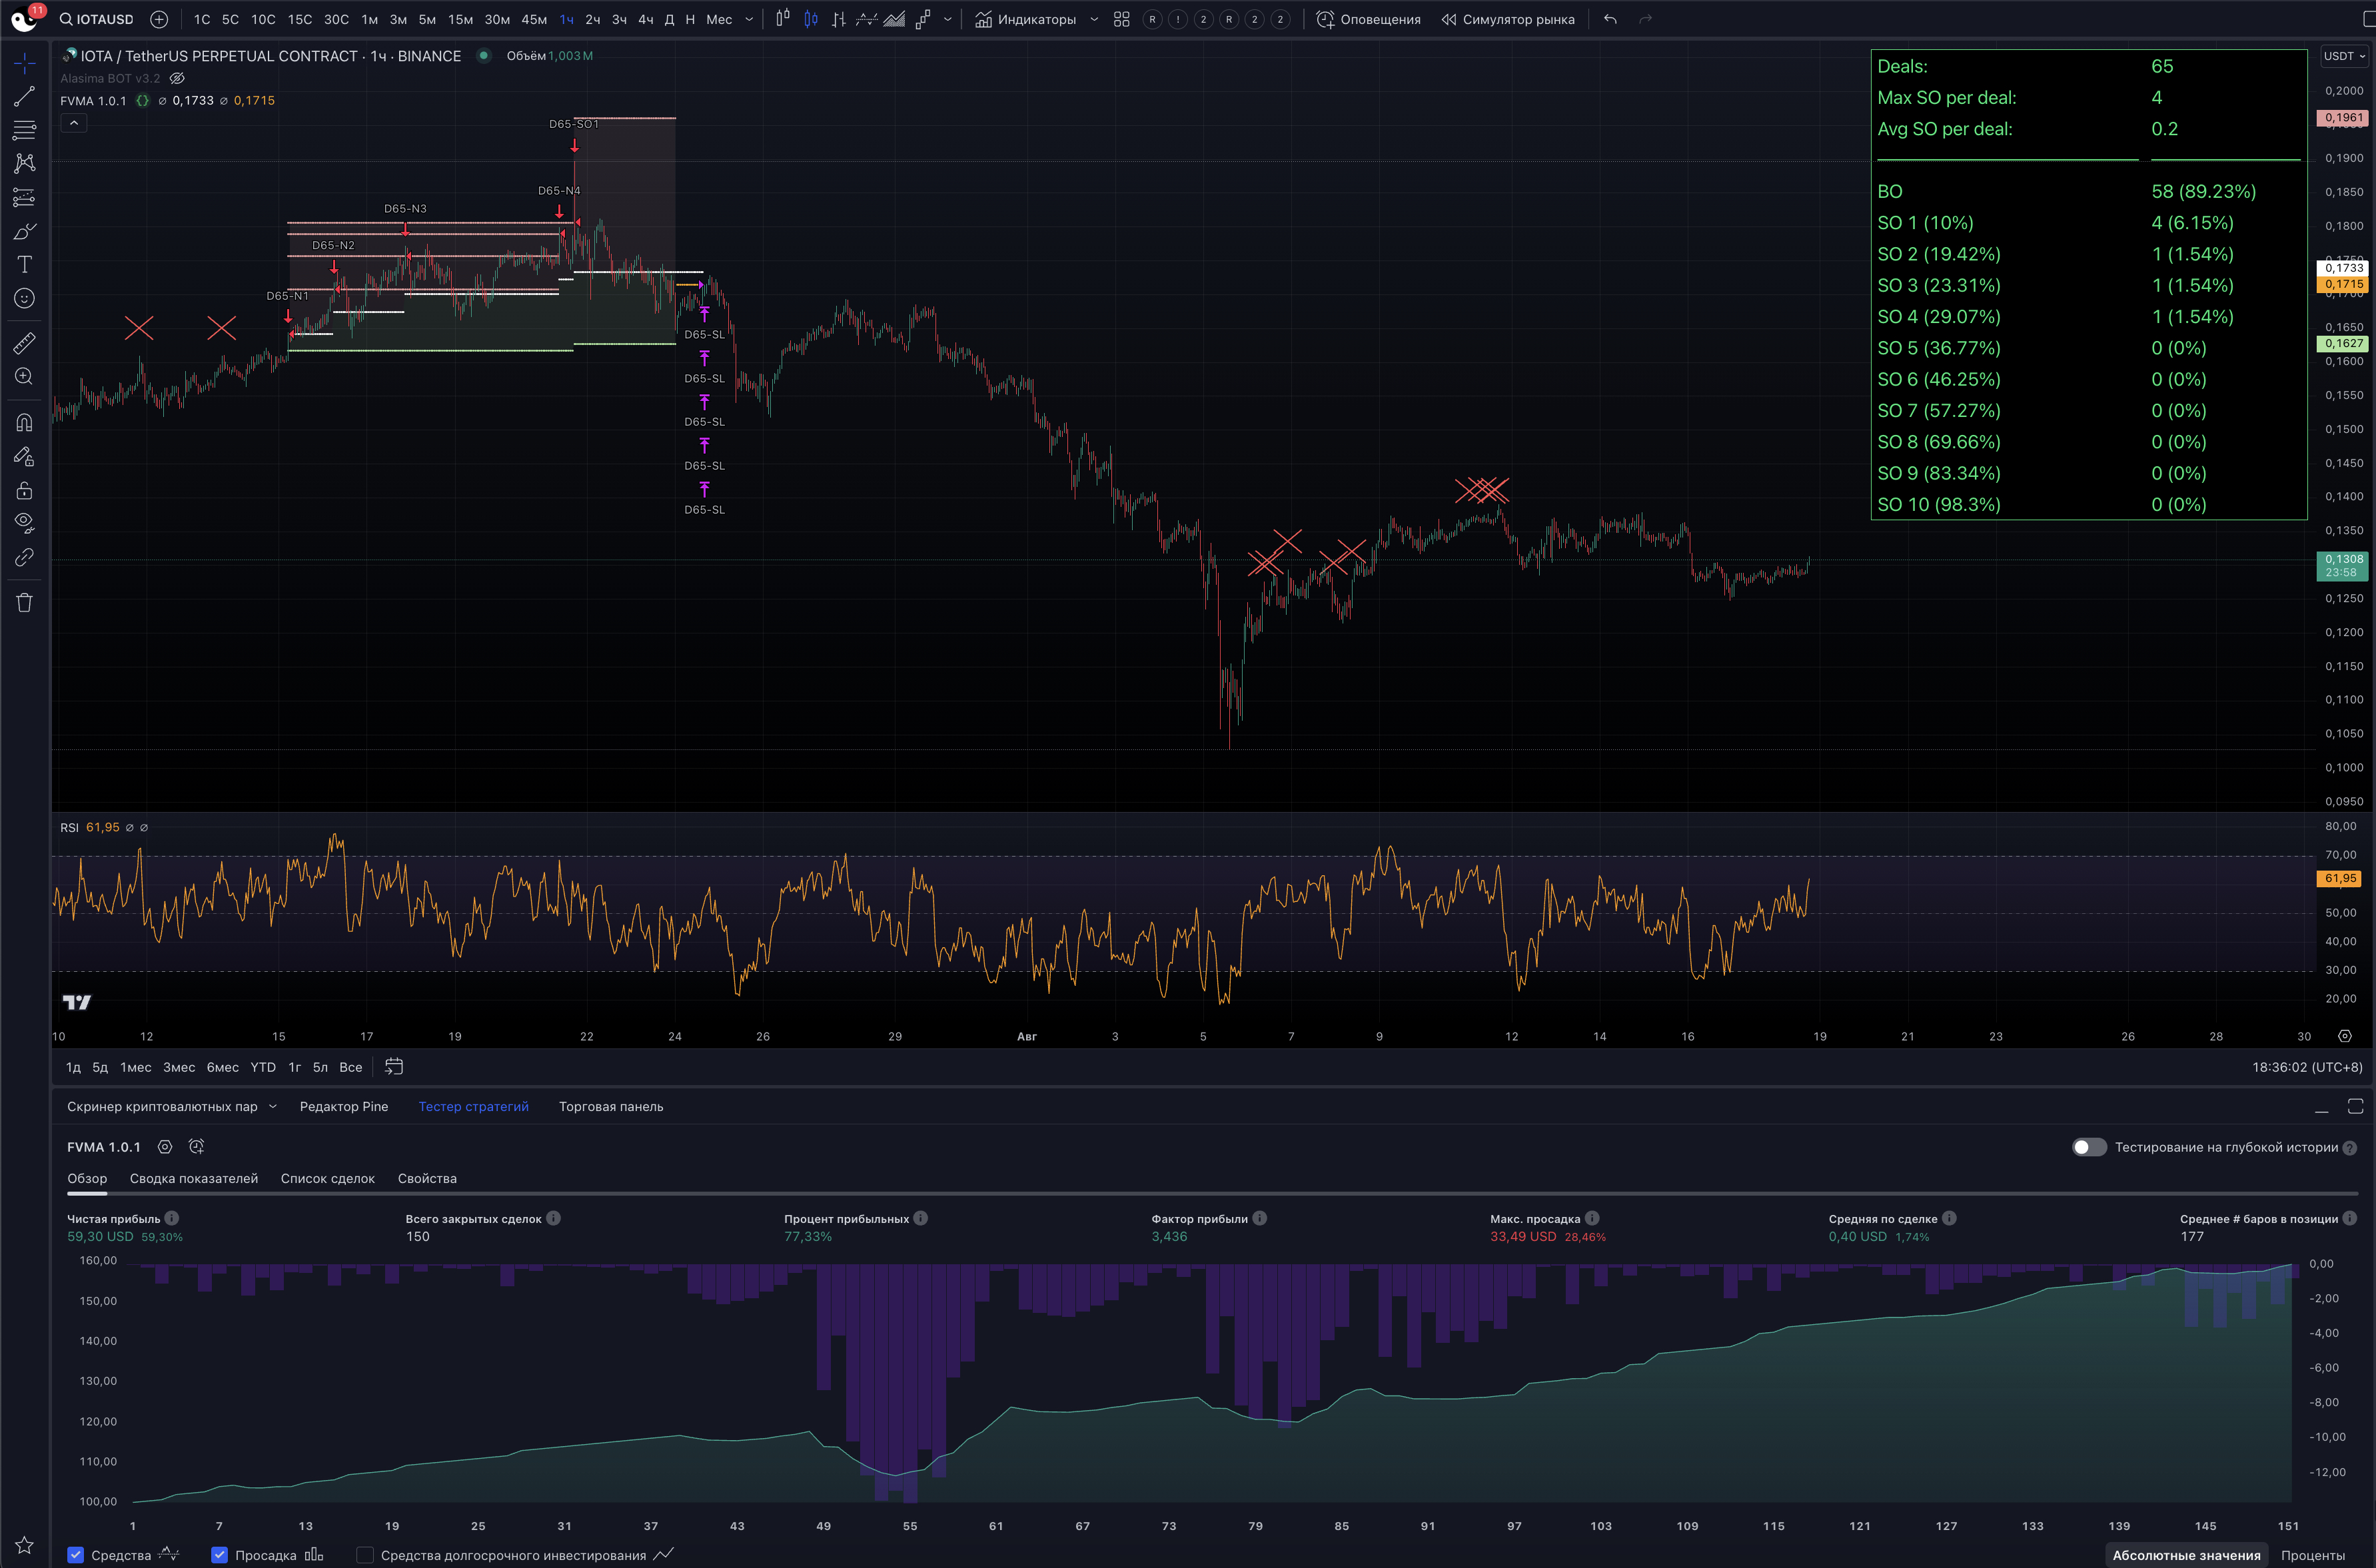This screenshot has height=1568, width=2376.
Task: Open the chart layout grid selector
Action: tap(1122, 19)
